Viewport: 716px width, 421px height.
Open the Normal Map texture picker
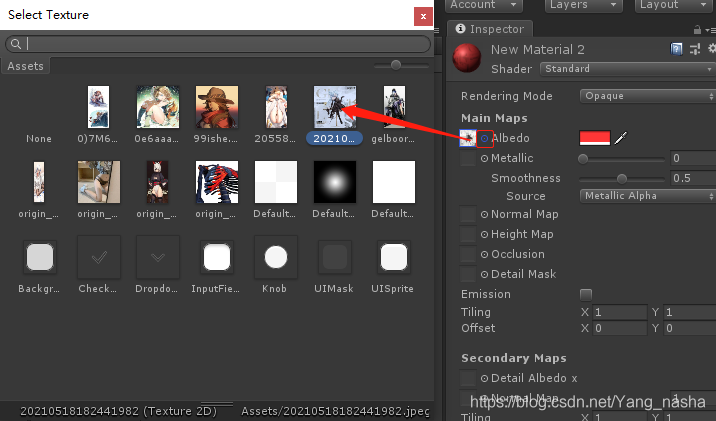[484, 214]
